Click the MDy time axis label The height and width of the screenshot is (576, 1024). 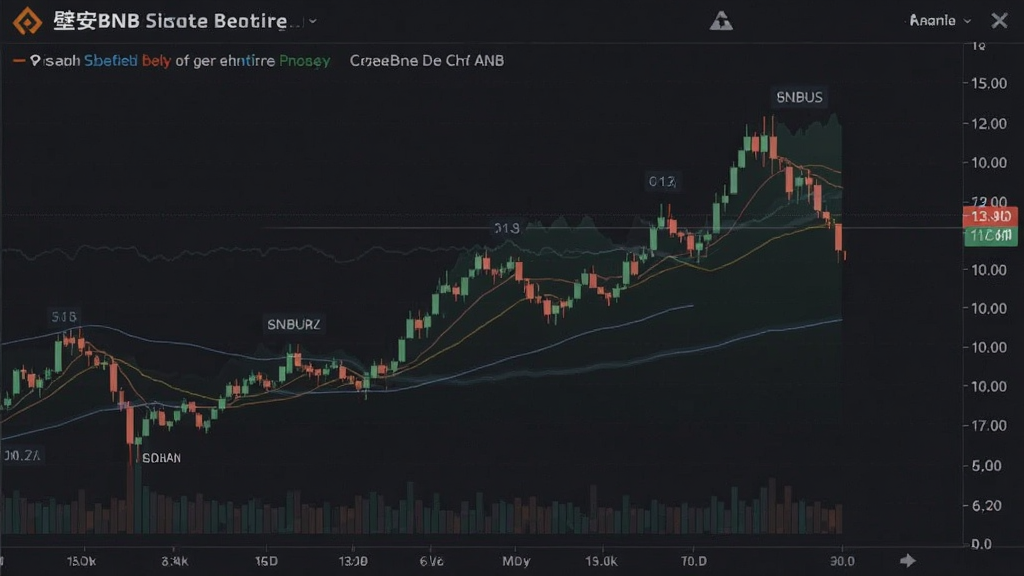click(516, 561)
